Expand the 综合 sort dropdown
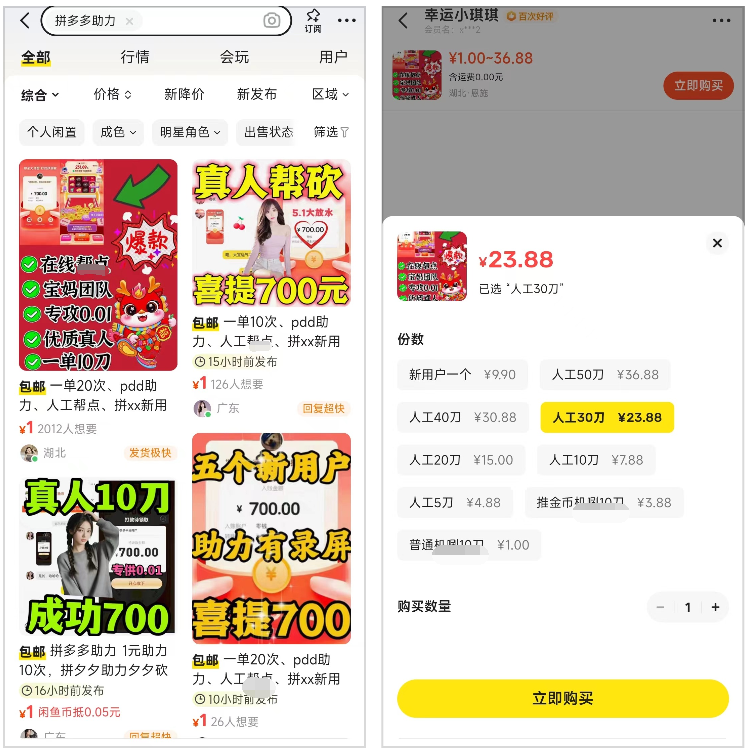The height and width of the screenshot is (751, 750). tap(40, 95)
